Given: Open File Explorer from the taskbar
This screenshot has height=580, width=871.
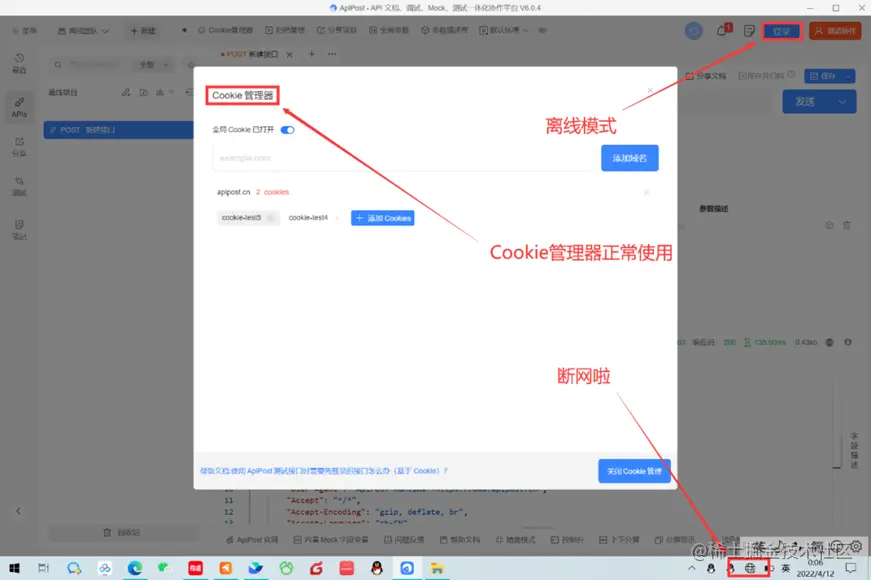Looking at the screenshot, I should 437,568.
